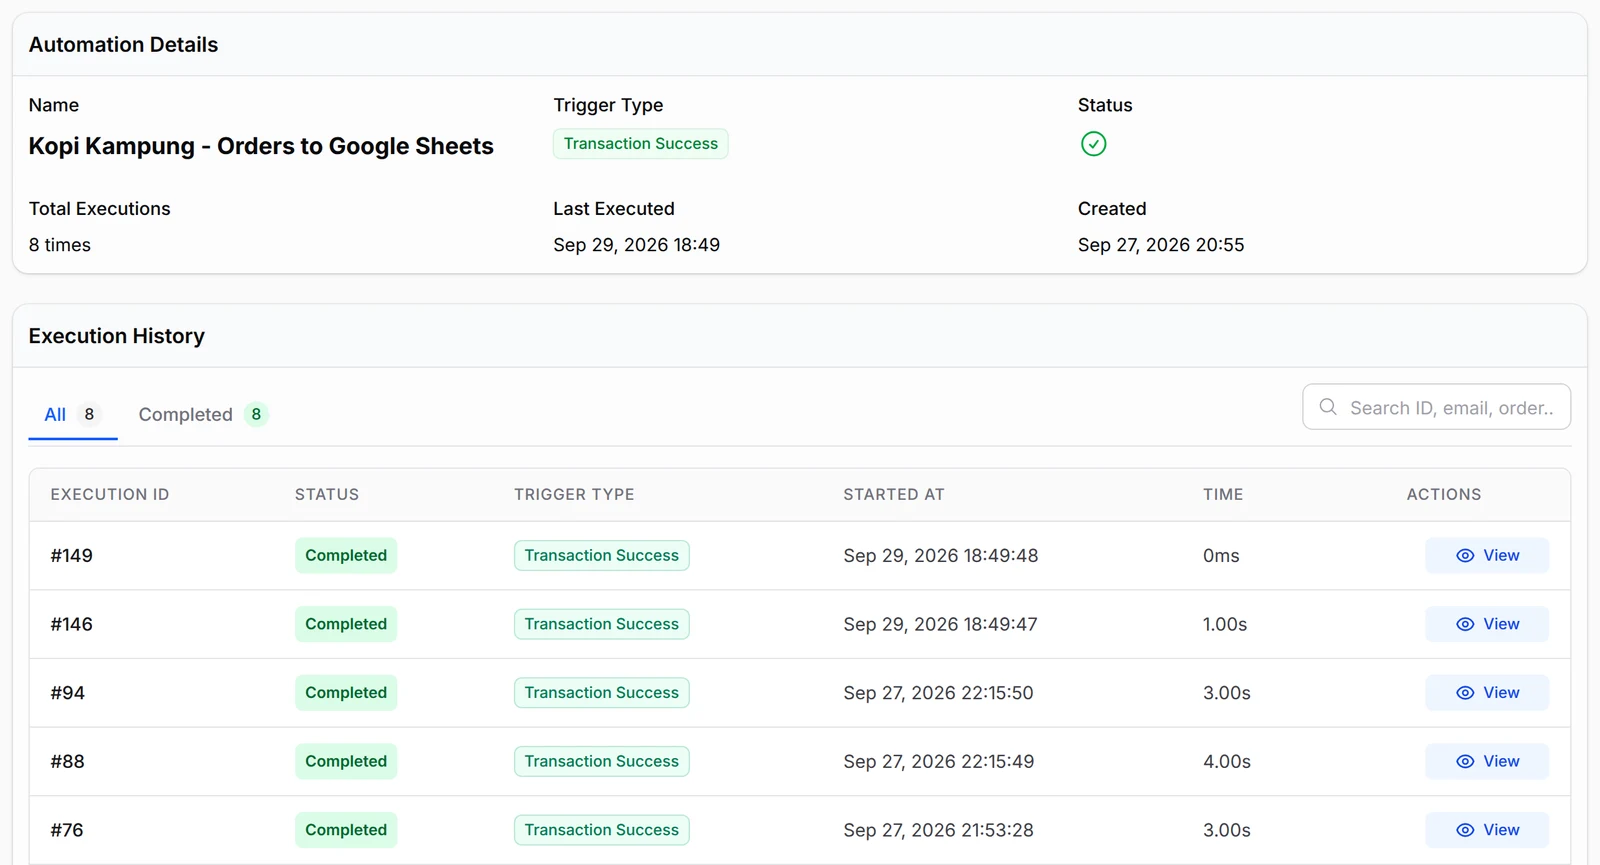Click the EXECUTION ID column header

click(x=110, y=495)
